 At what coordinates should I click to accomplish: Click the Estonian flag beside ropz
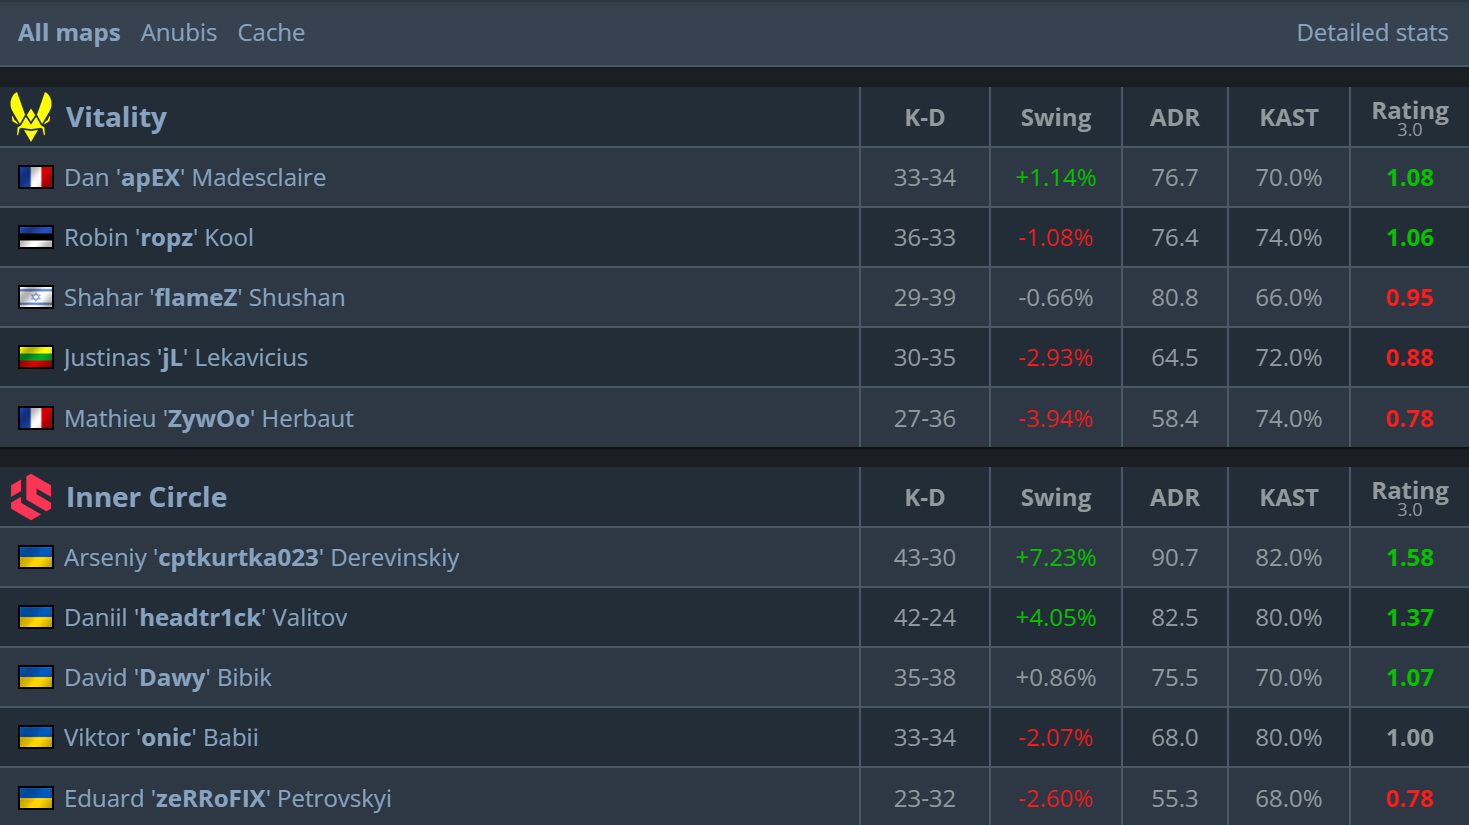coord(36,238)
